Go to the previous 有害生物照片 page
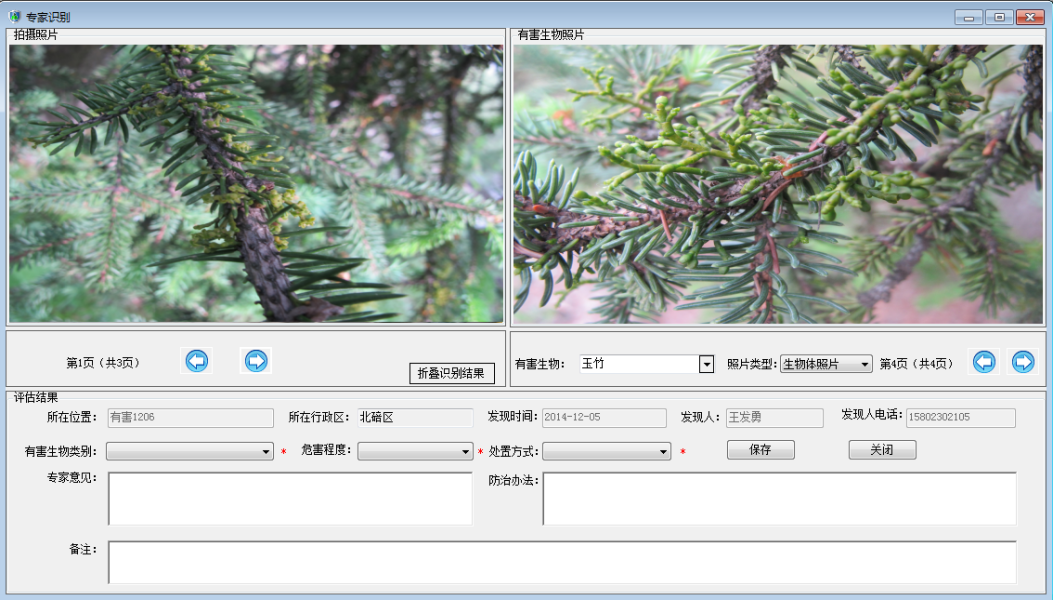 (983, 362)
